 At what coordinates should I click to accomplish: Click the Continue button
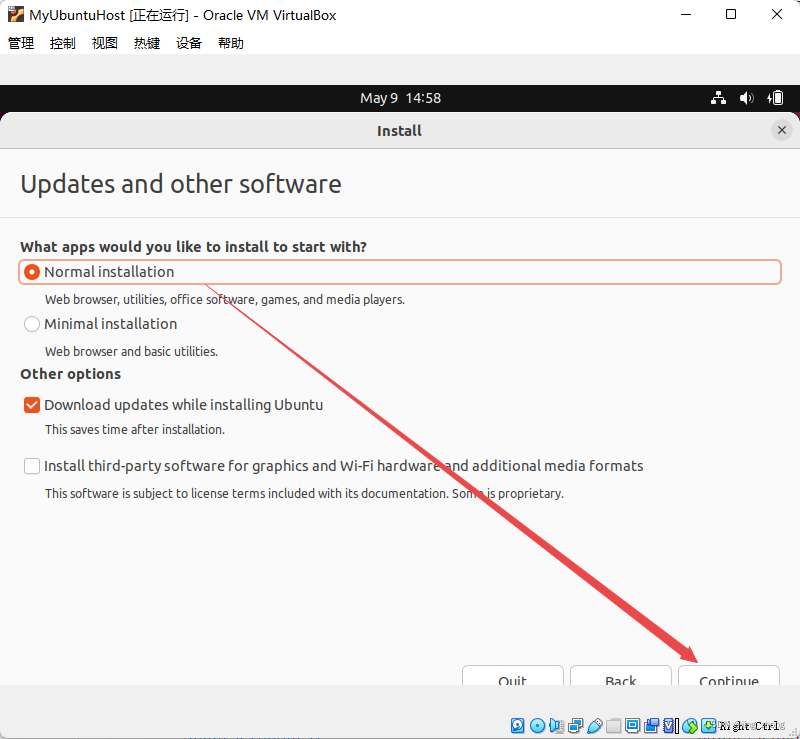(729, 675)
